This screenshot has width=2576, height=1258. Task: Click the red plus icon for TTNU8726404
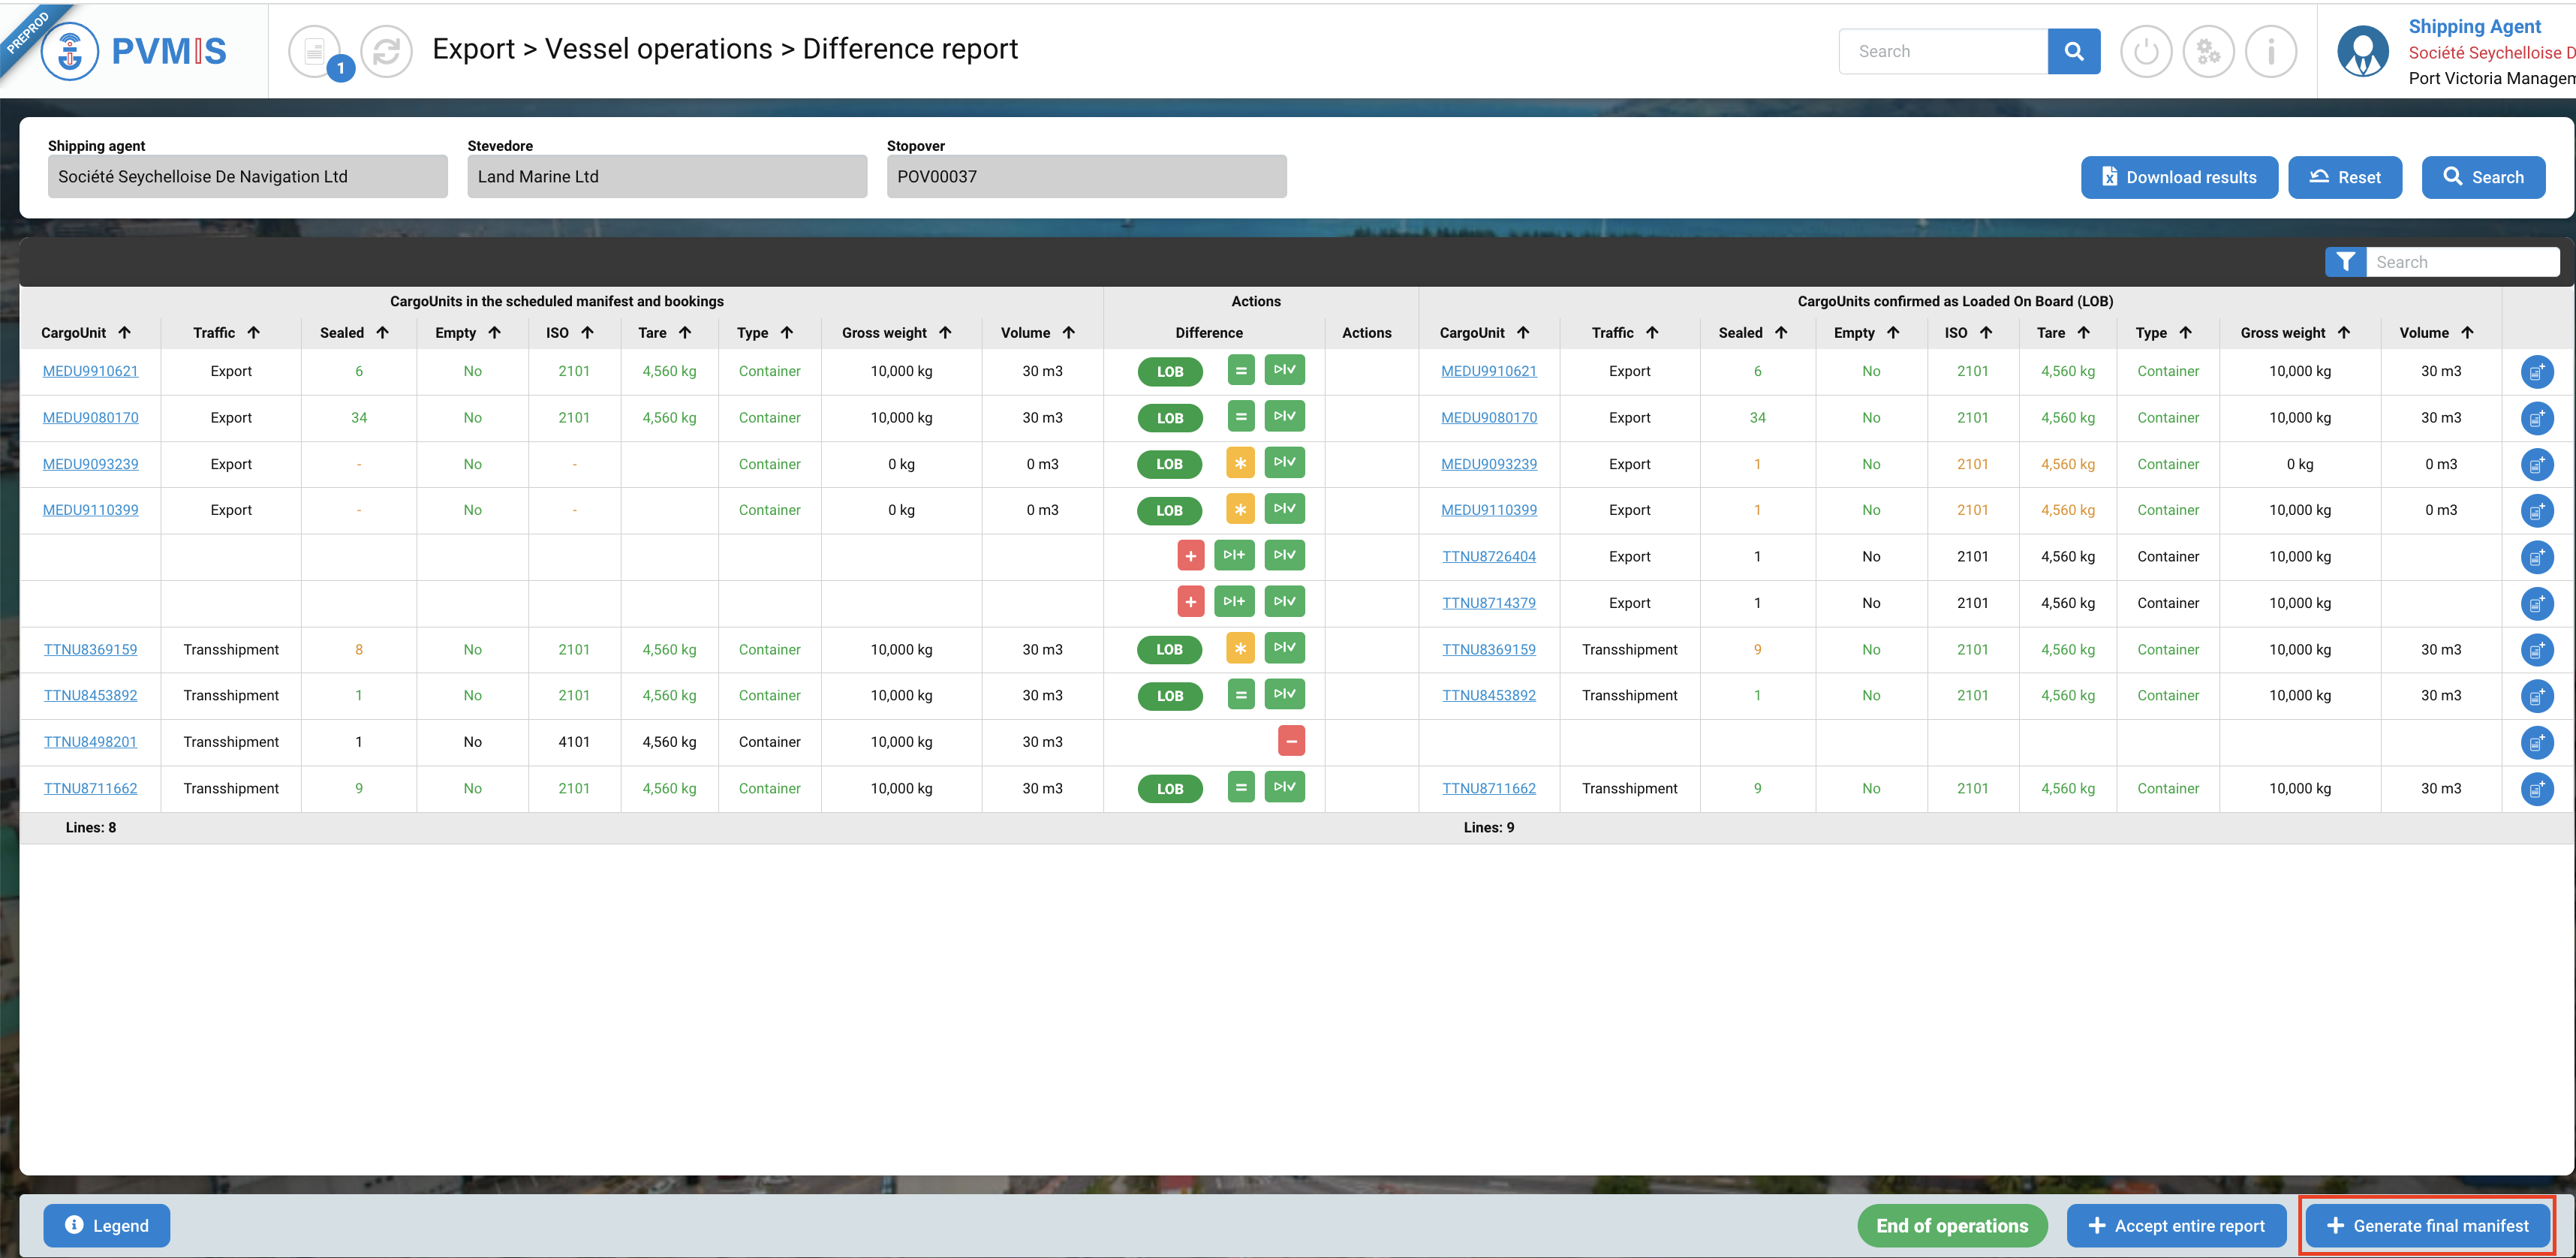tap(1190, 556)
